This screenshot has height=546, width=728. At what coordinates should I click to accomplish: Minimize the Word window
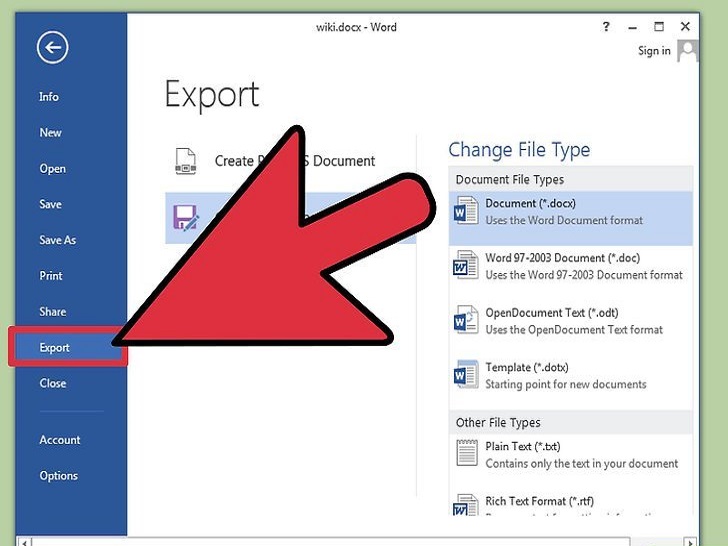point(632,27)
